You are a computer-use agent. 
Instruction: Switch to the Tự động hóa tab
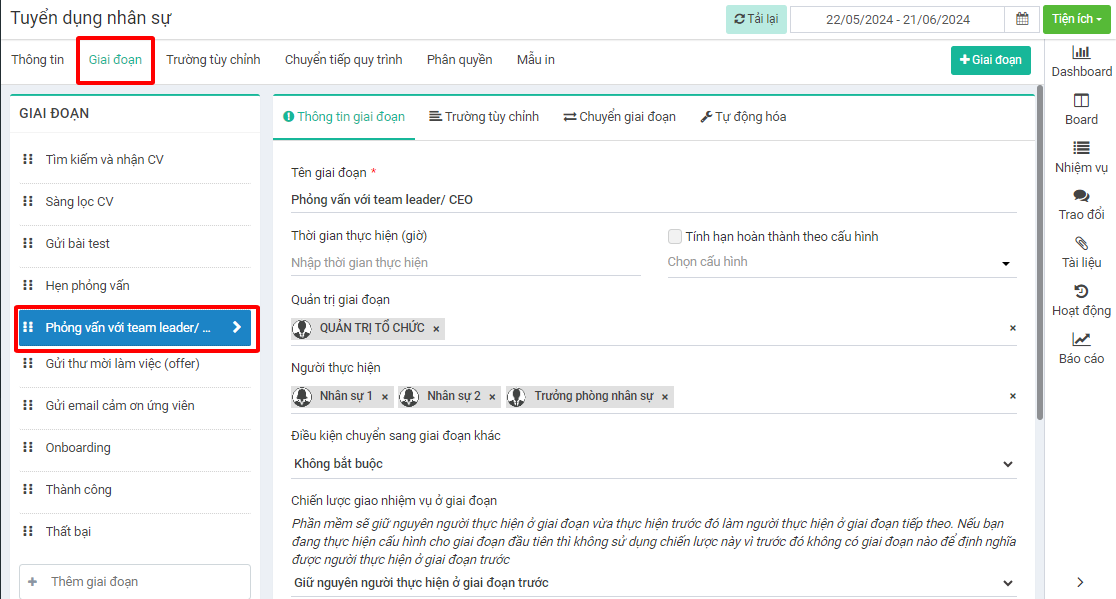(743, 117)
